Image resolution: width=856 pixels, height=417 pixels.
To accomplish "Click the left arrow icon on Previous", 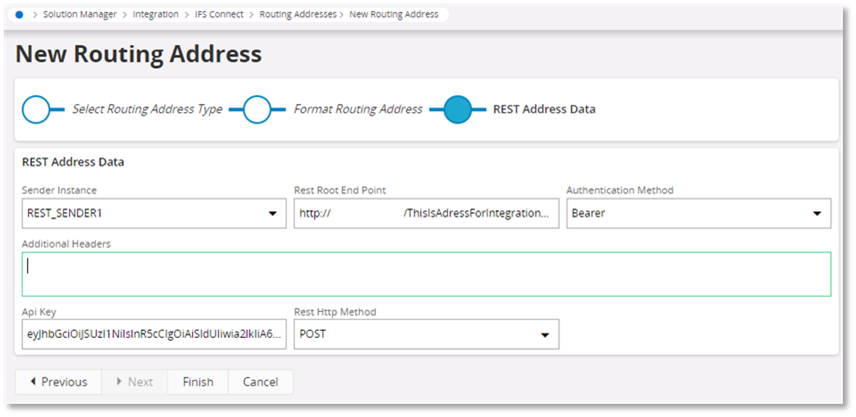I will coord(33,382).
